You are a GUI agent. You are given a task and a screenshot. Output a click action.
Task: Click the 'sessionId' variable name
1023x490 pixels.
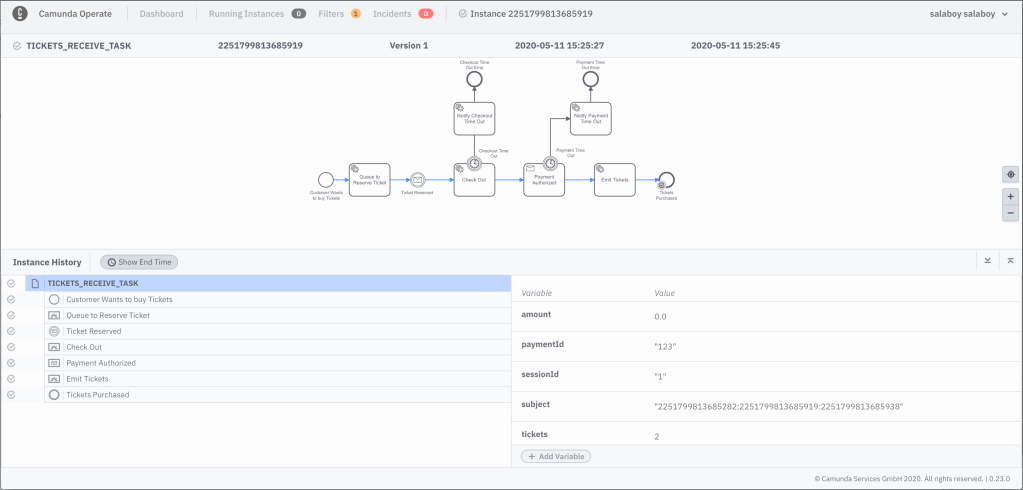540,374
